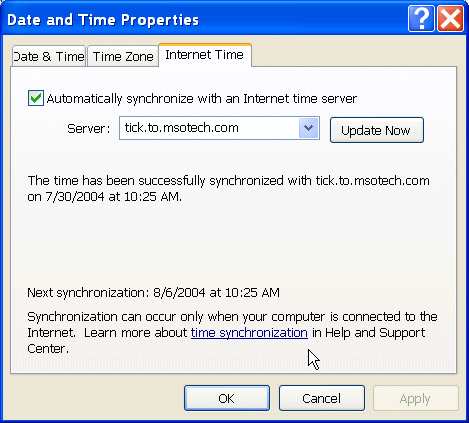Click into the Server text field
The image size is (469, 423).
pos(209,128)
